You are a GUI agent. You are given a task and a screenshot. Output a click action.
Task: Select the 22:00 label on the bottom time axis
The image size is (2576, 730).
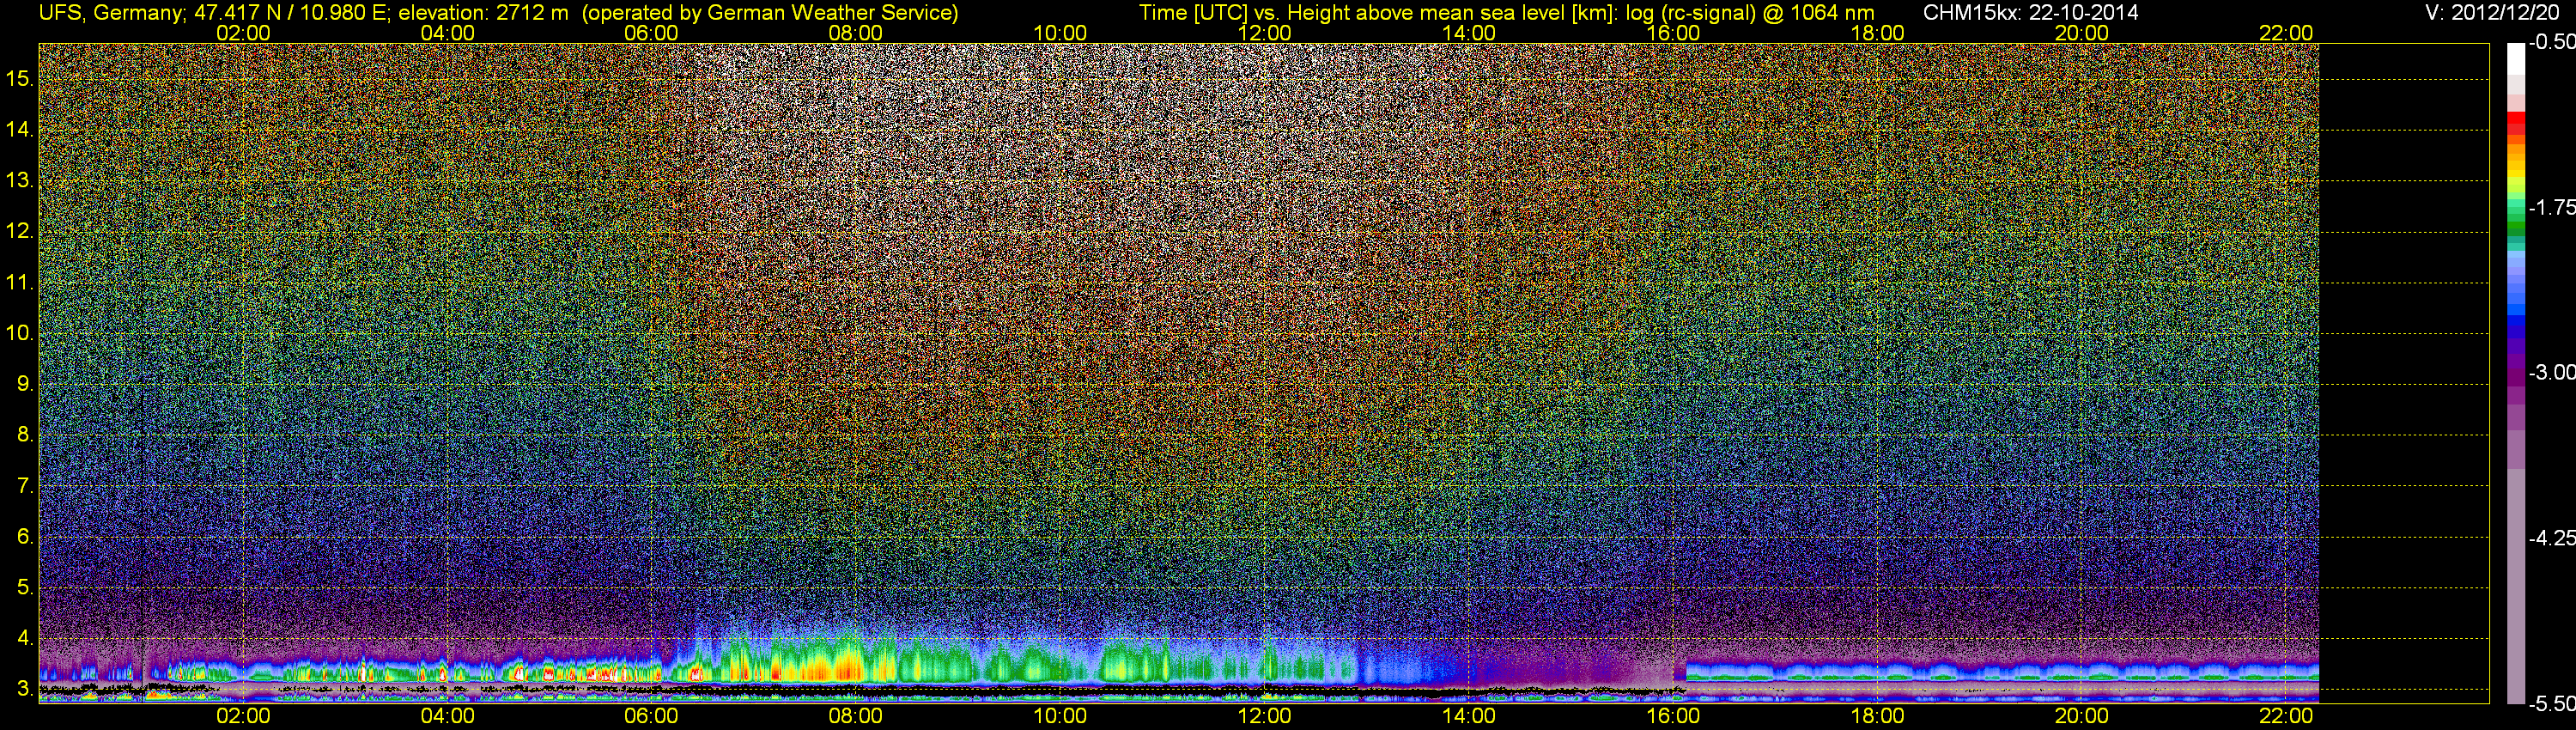coord(2286,716)
